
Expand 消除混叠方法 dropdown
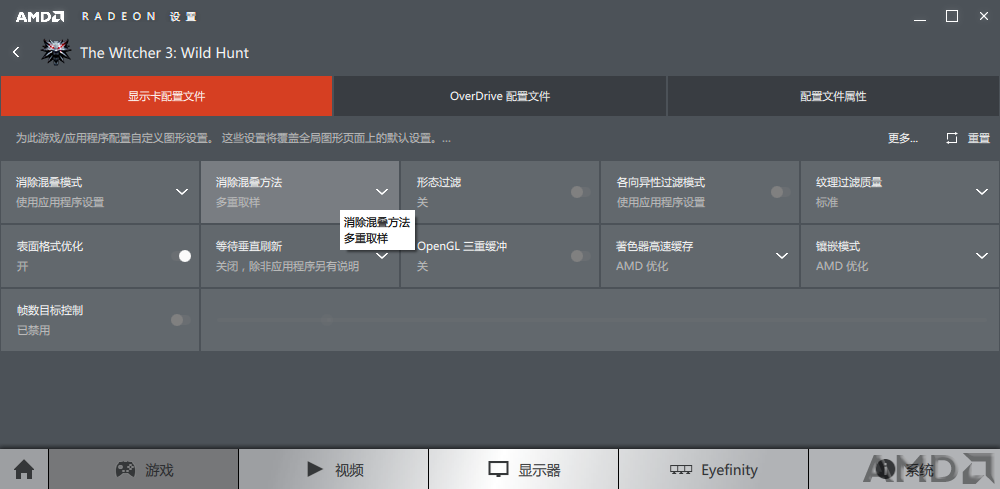click(382, 192)
